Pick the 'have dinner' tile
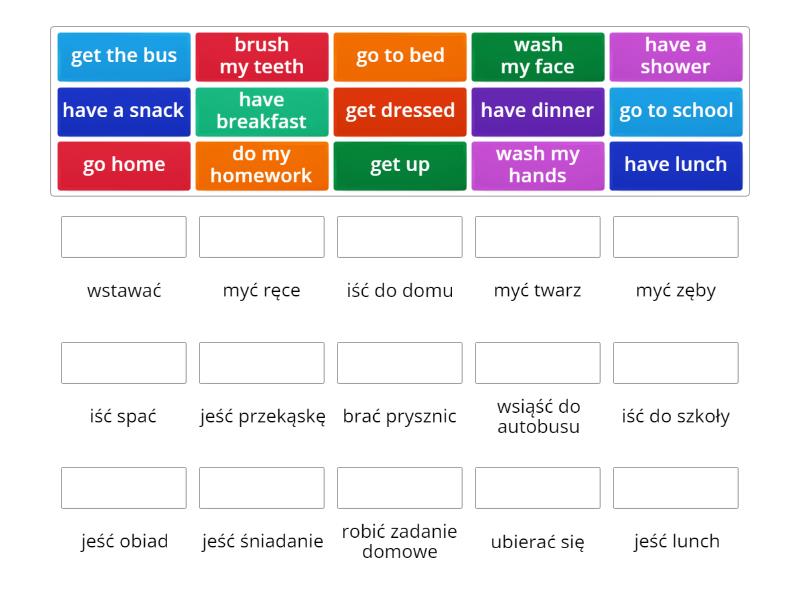The width and height of the screenshot is (800, 600). (538, 111)
